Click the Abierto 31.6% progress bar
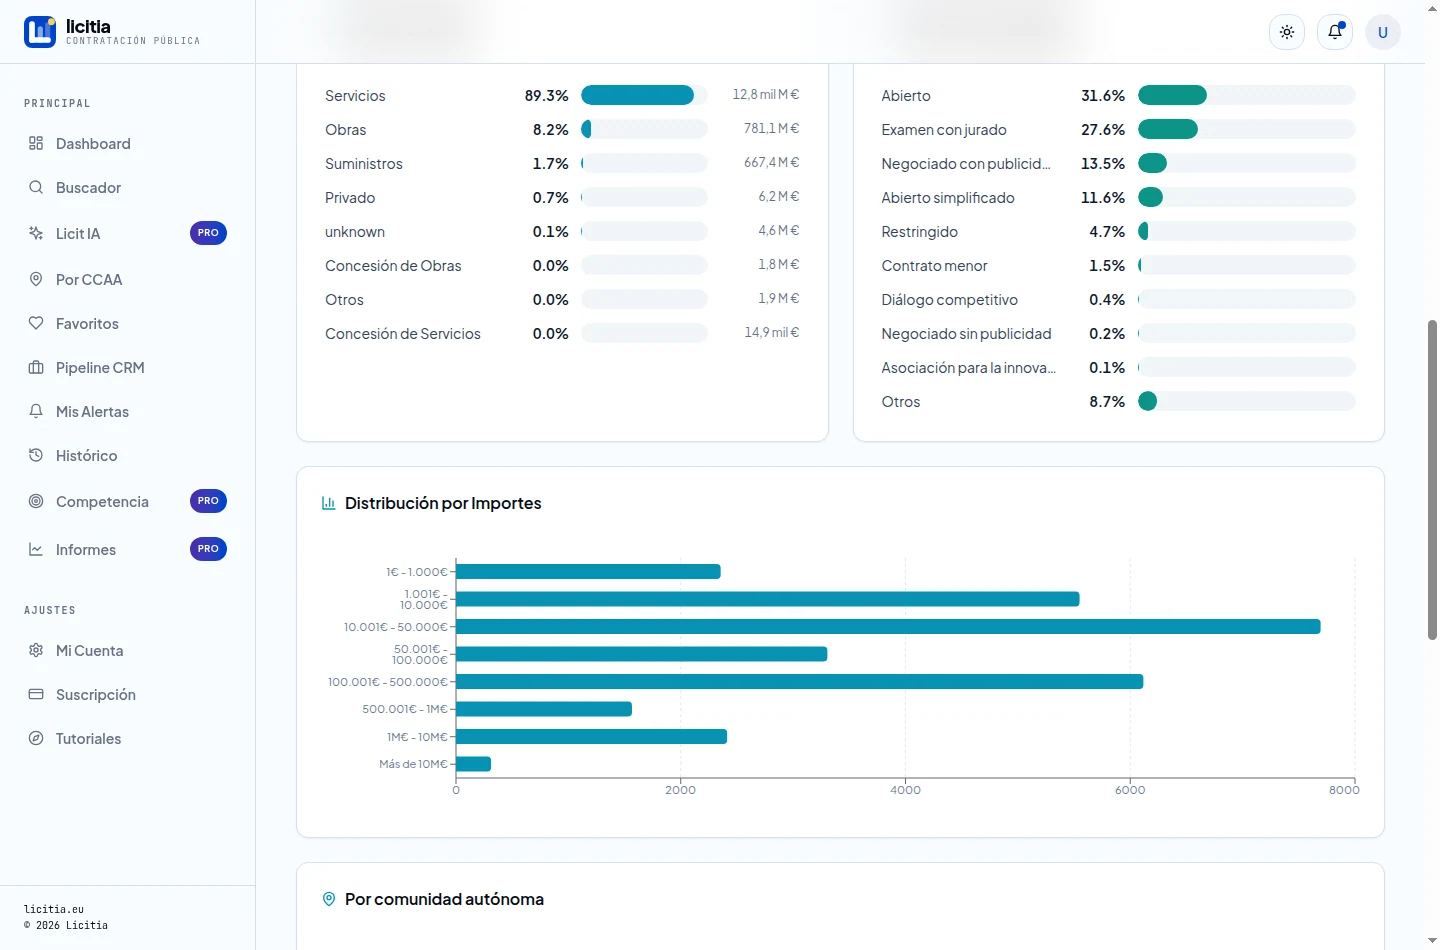The width and height of the screenshot is (1440, 950). [1247, 95]
